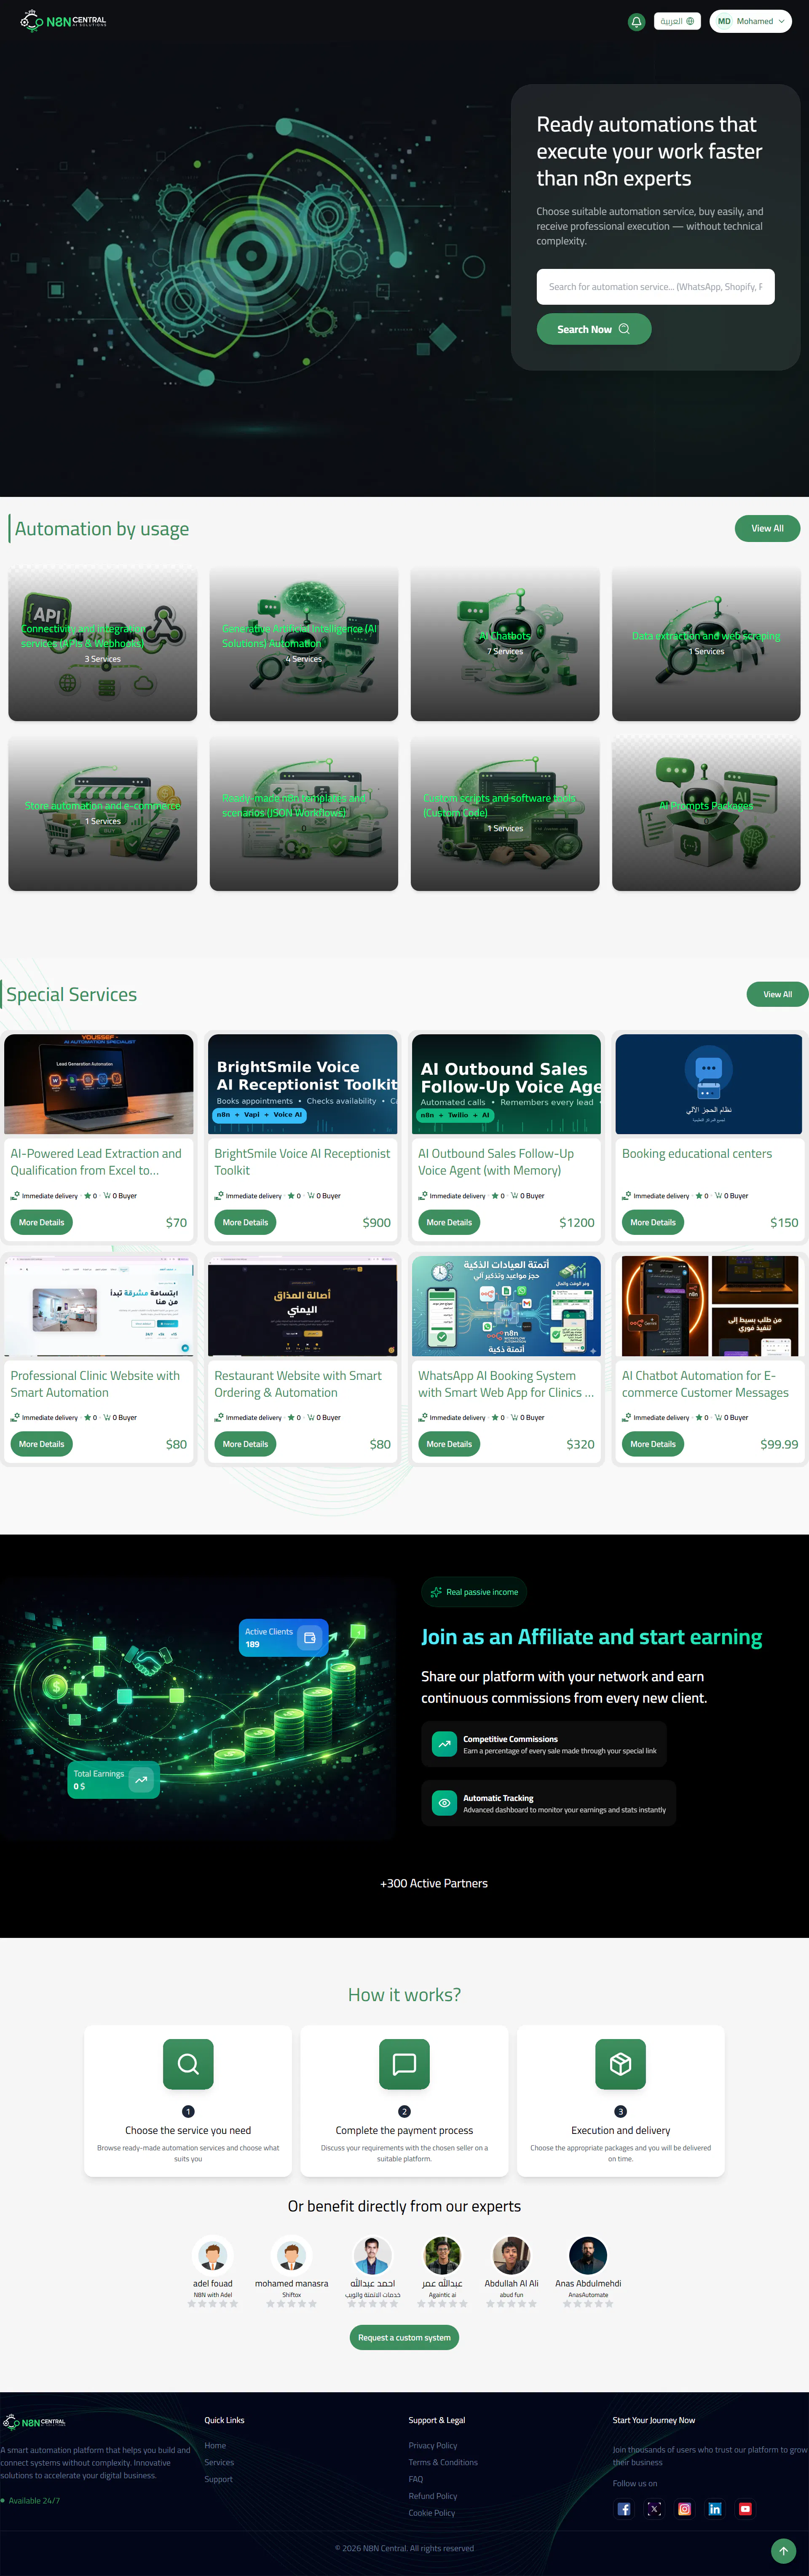
Task: Click the Services link in the footer
Action: 219,2463
